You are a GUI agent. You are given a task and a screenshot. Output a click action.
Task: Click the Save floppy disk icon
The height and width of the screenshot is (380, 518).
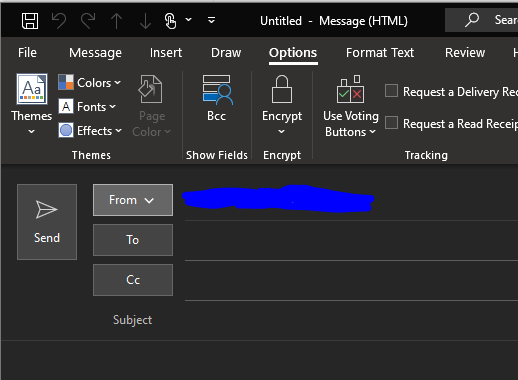(x=30, y=21)
